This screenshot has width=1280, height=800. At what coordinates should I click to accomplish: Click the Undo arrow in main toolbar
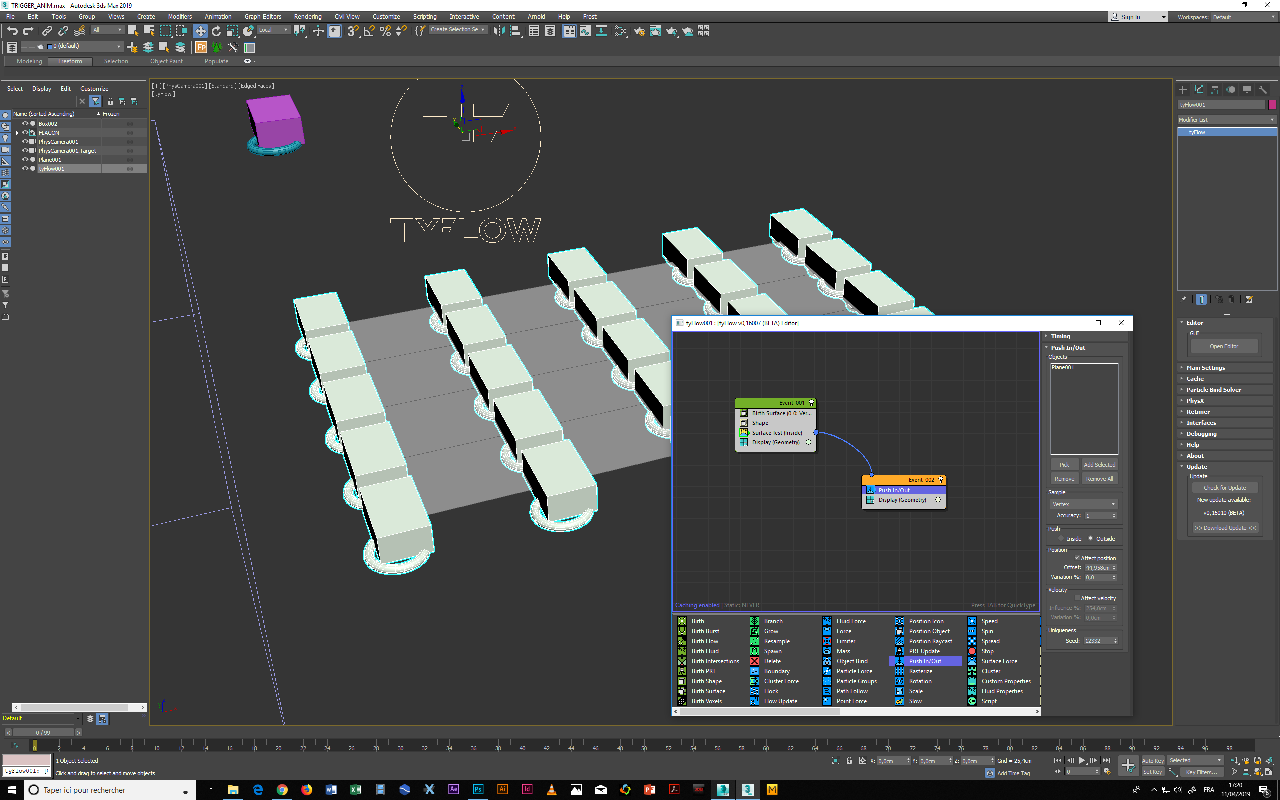click(x=12, y=31)
